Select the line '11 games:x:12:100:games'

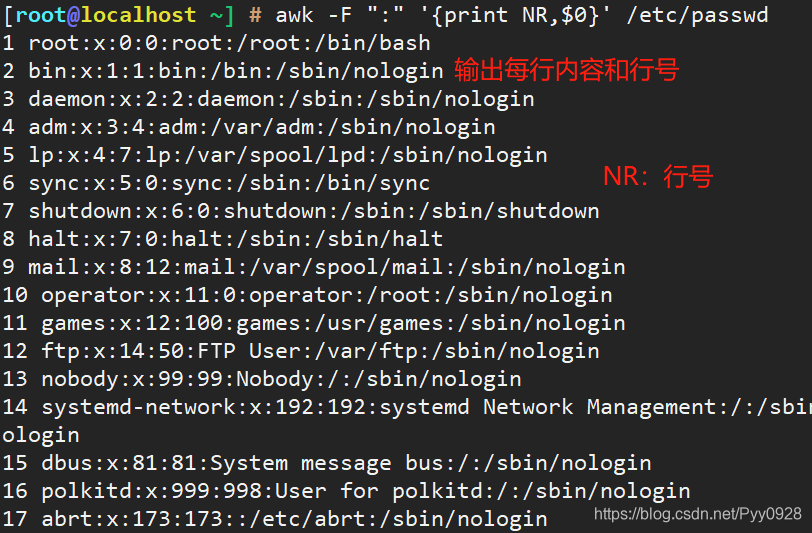tap(314, 323)
